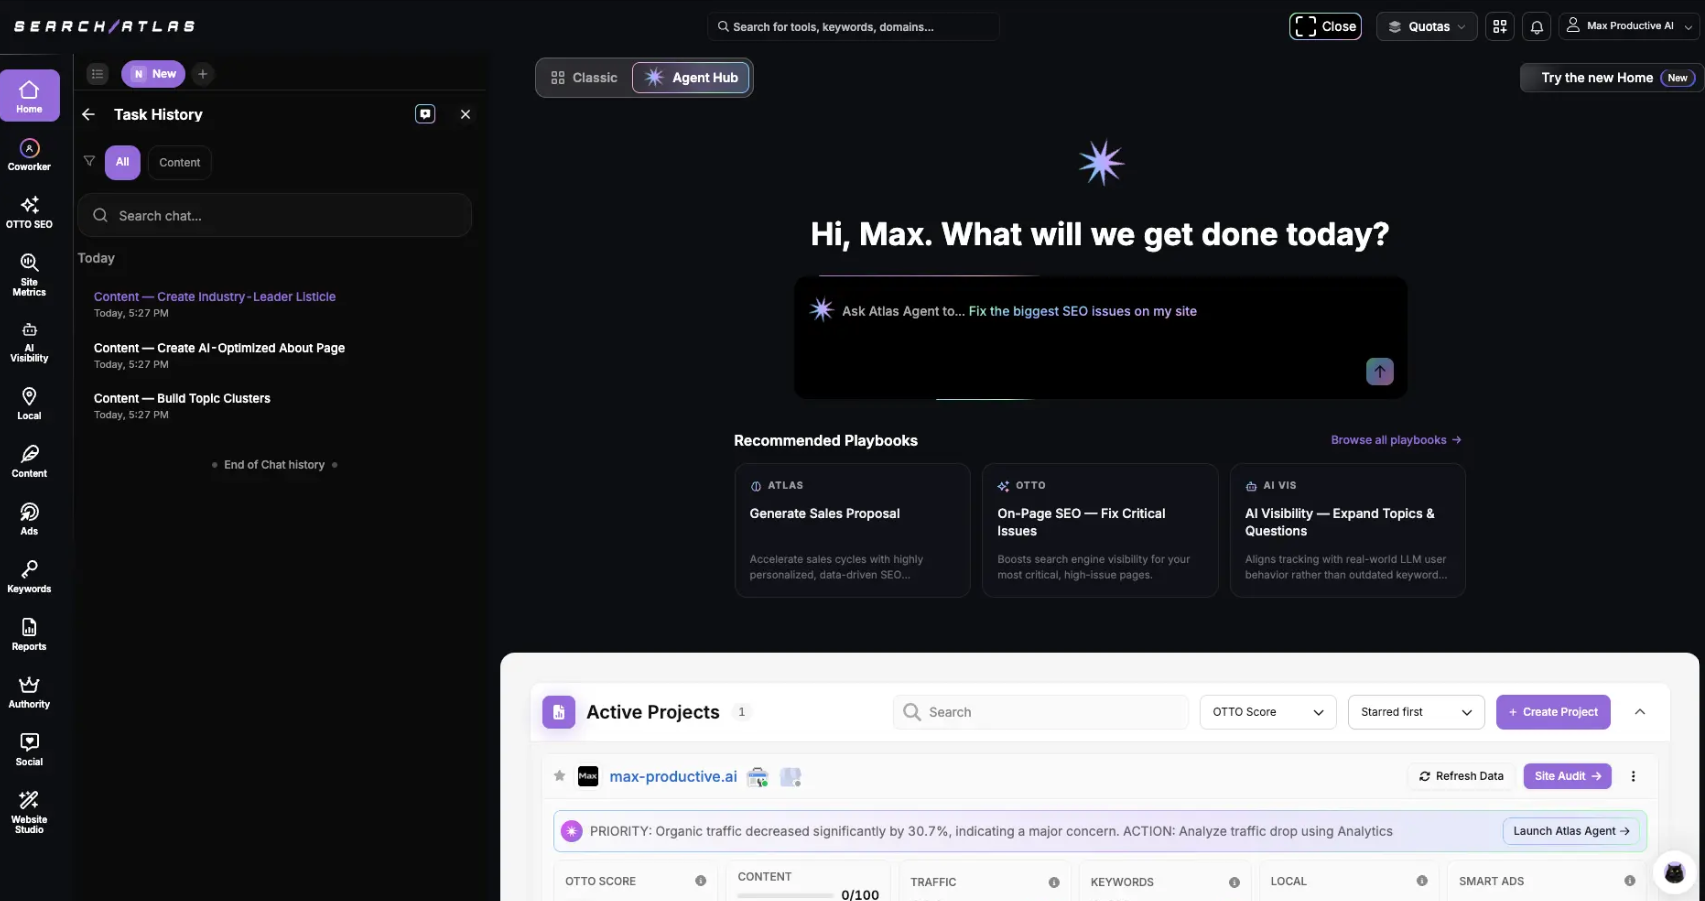Viewport: 1705px width, 901px height.
Task: Open the Content sidebar section
Action: [x=29, y=461]
